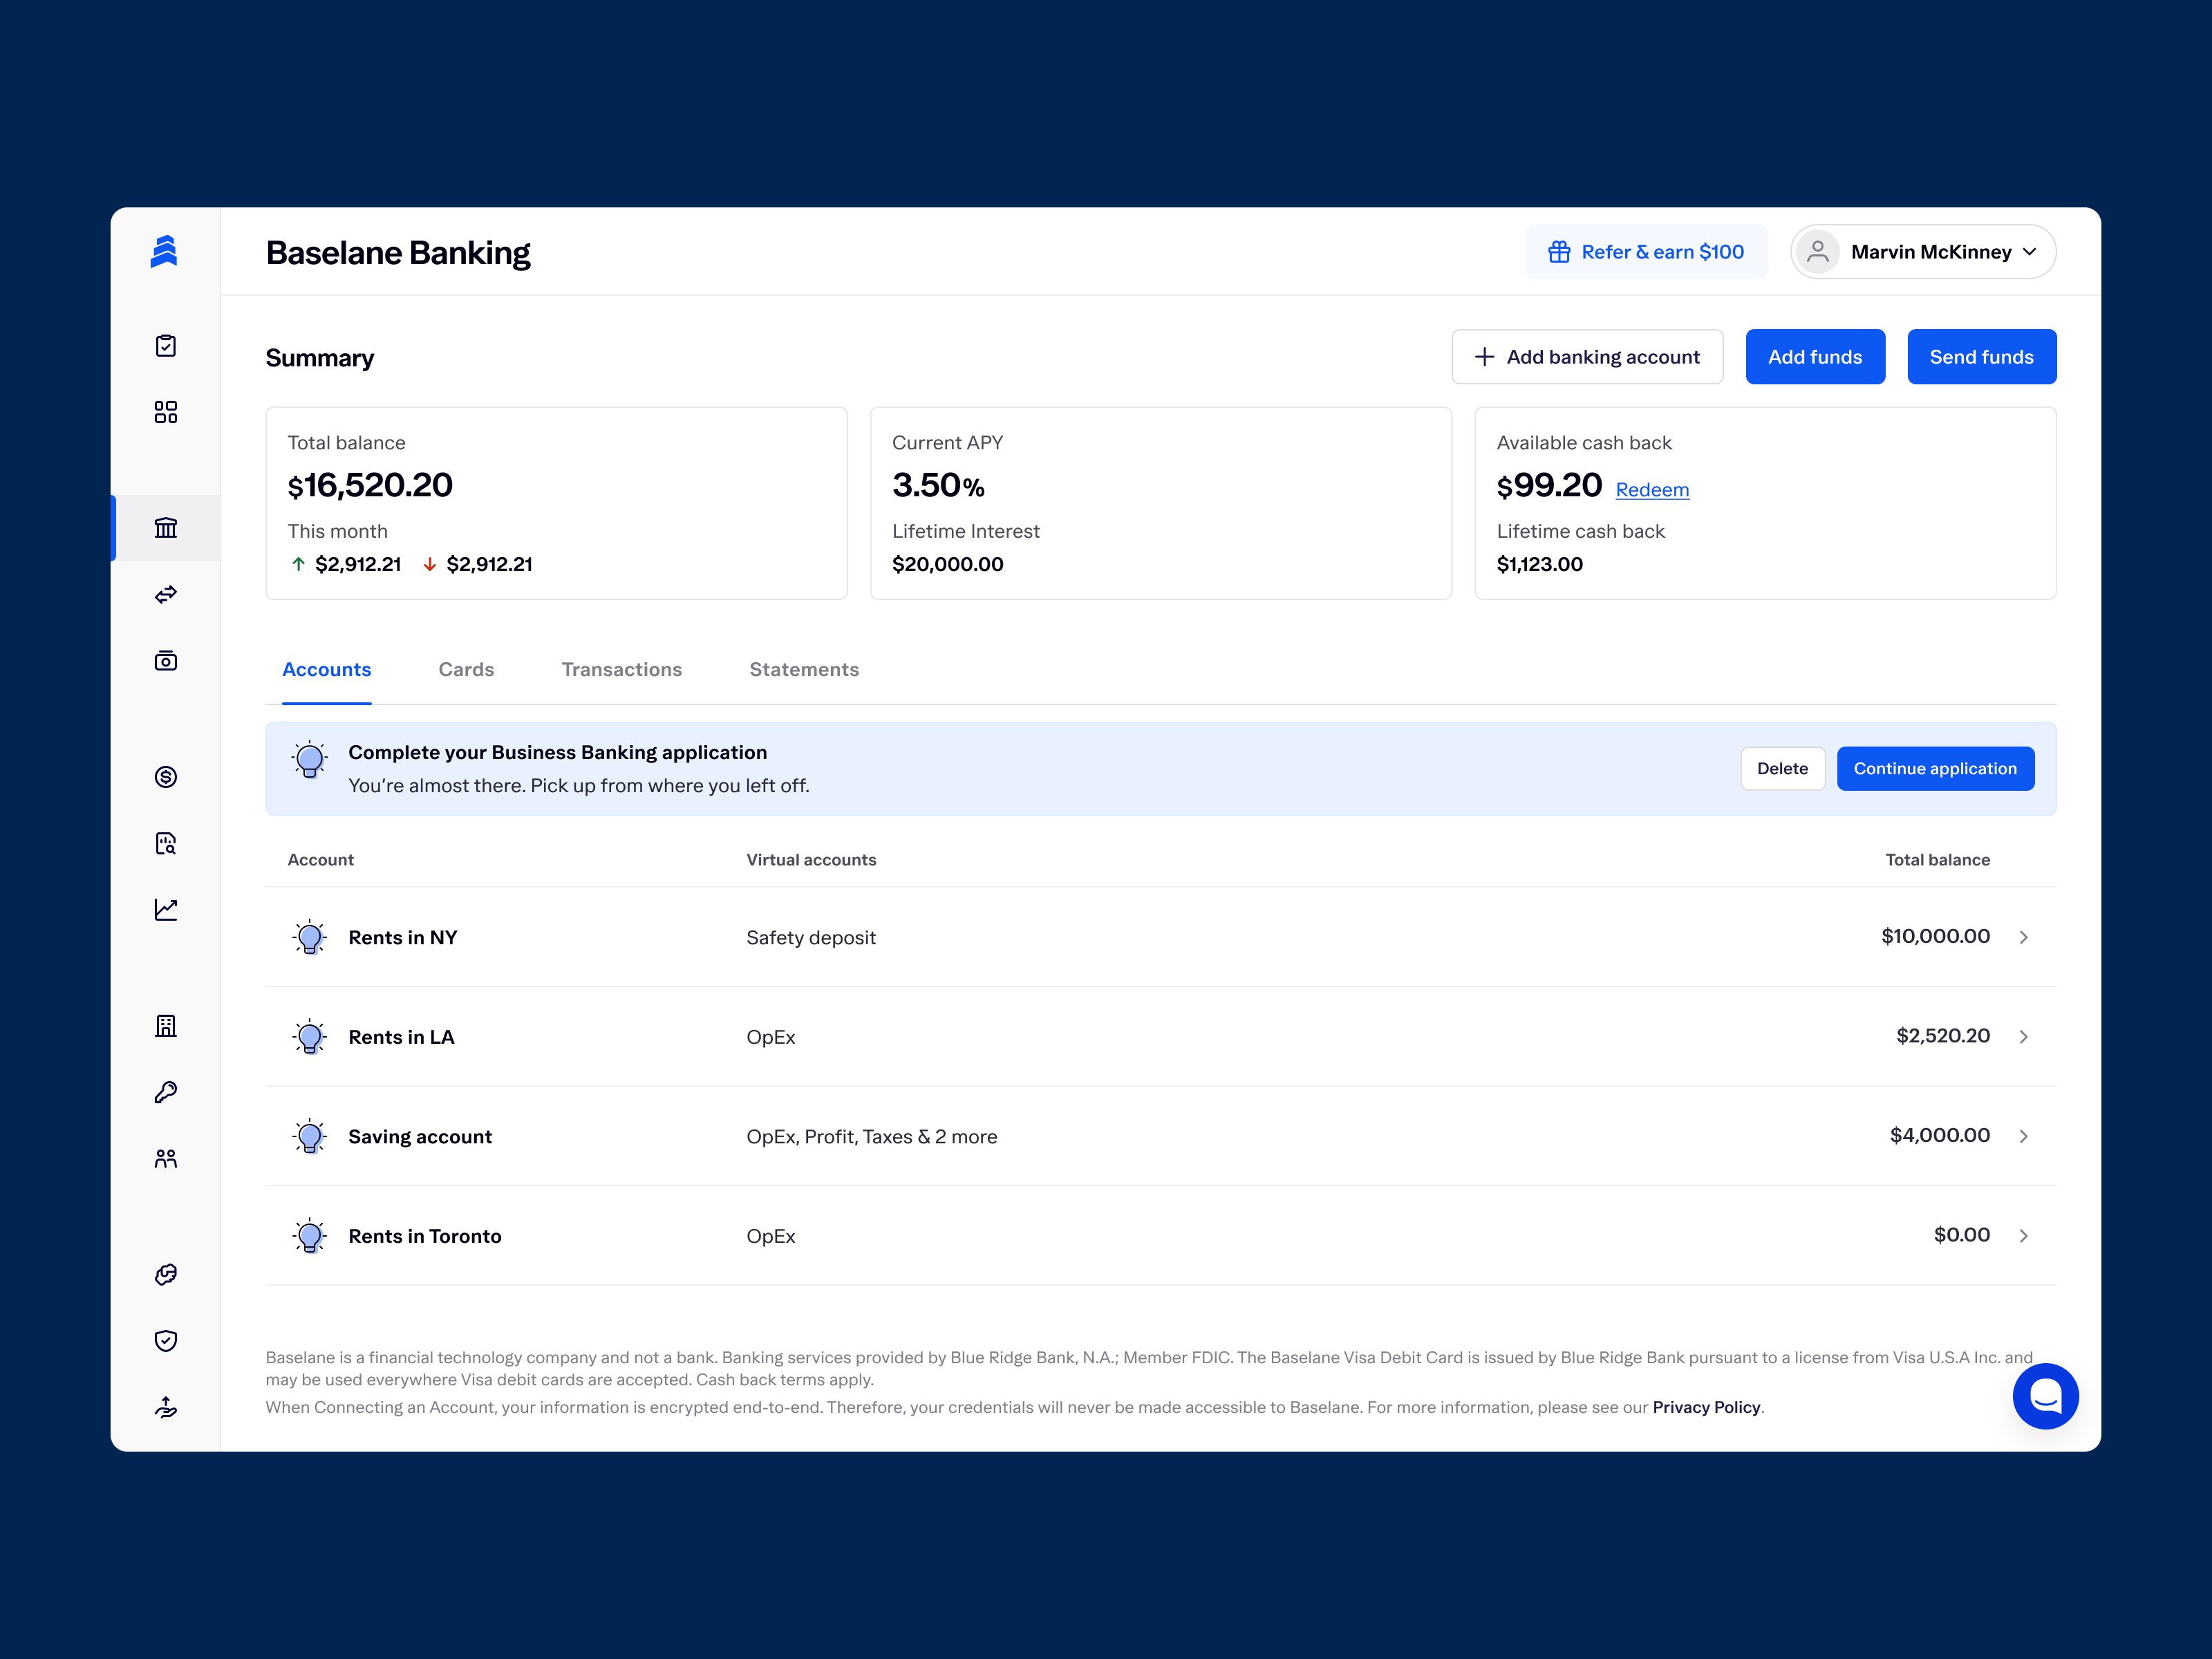The width and height of the screenshot is (2212, 1659).
Task: Switch to the Cards tab
Action: 466,670
